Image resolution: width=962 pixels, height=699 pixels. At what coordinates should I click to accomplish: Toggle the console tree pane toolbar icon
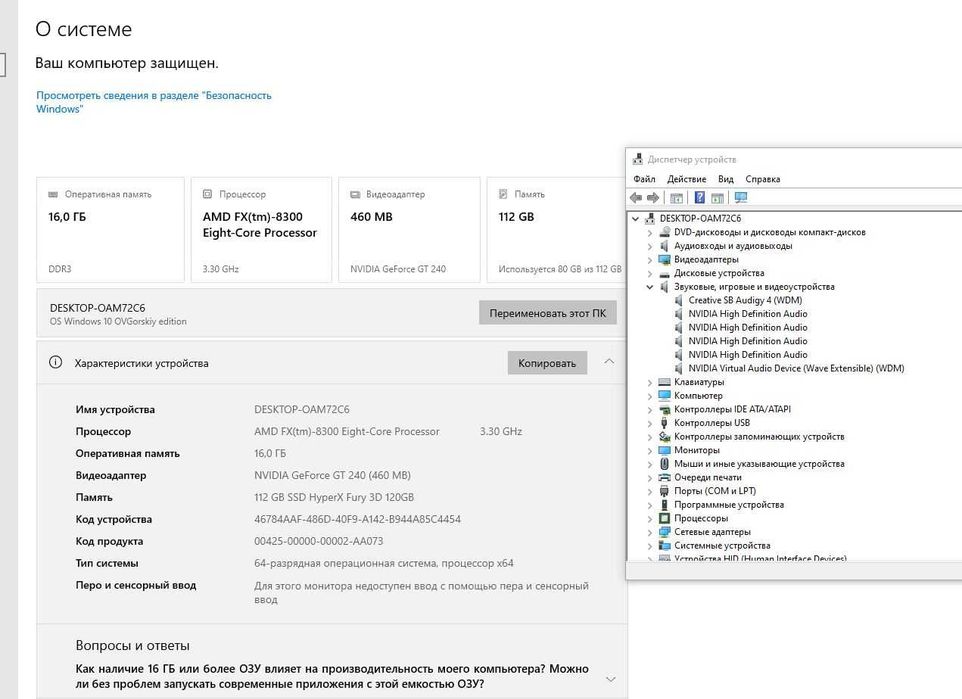pyautogui.click(x=677, y=198)
